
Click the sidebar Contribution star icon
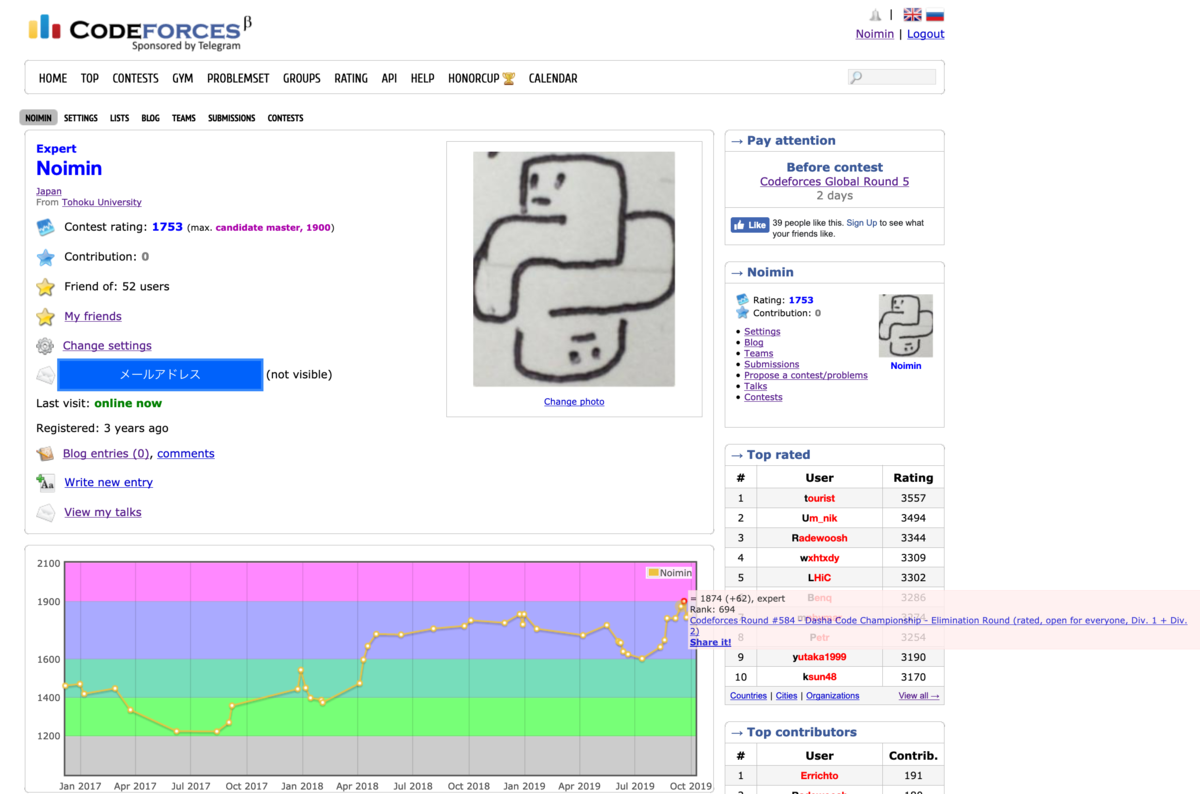click(x=742, y=313)
